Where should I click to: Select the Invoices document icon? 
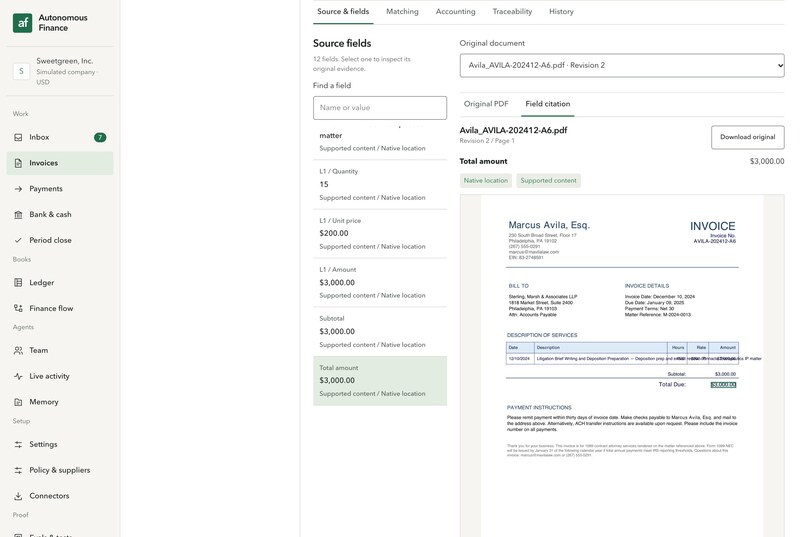(18, 163)
